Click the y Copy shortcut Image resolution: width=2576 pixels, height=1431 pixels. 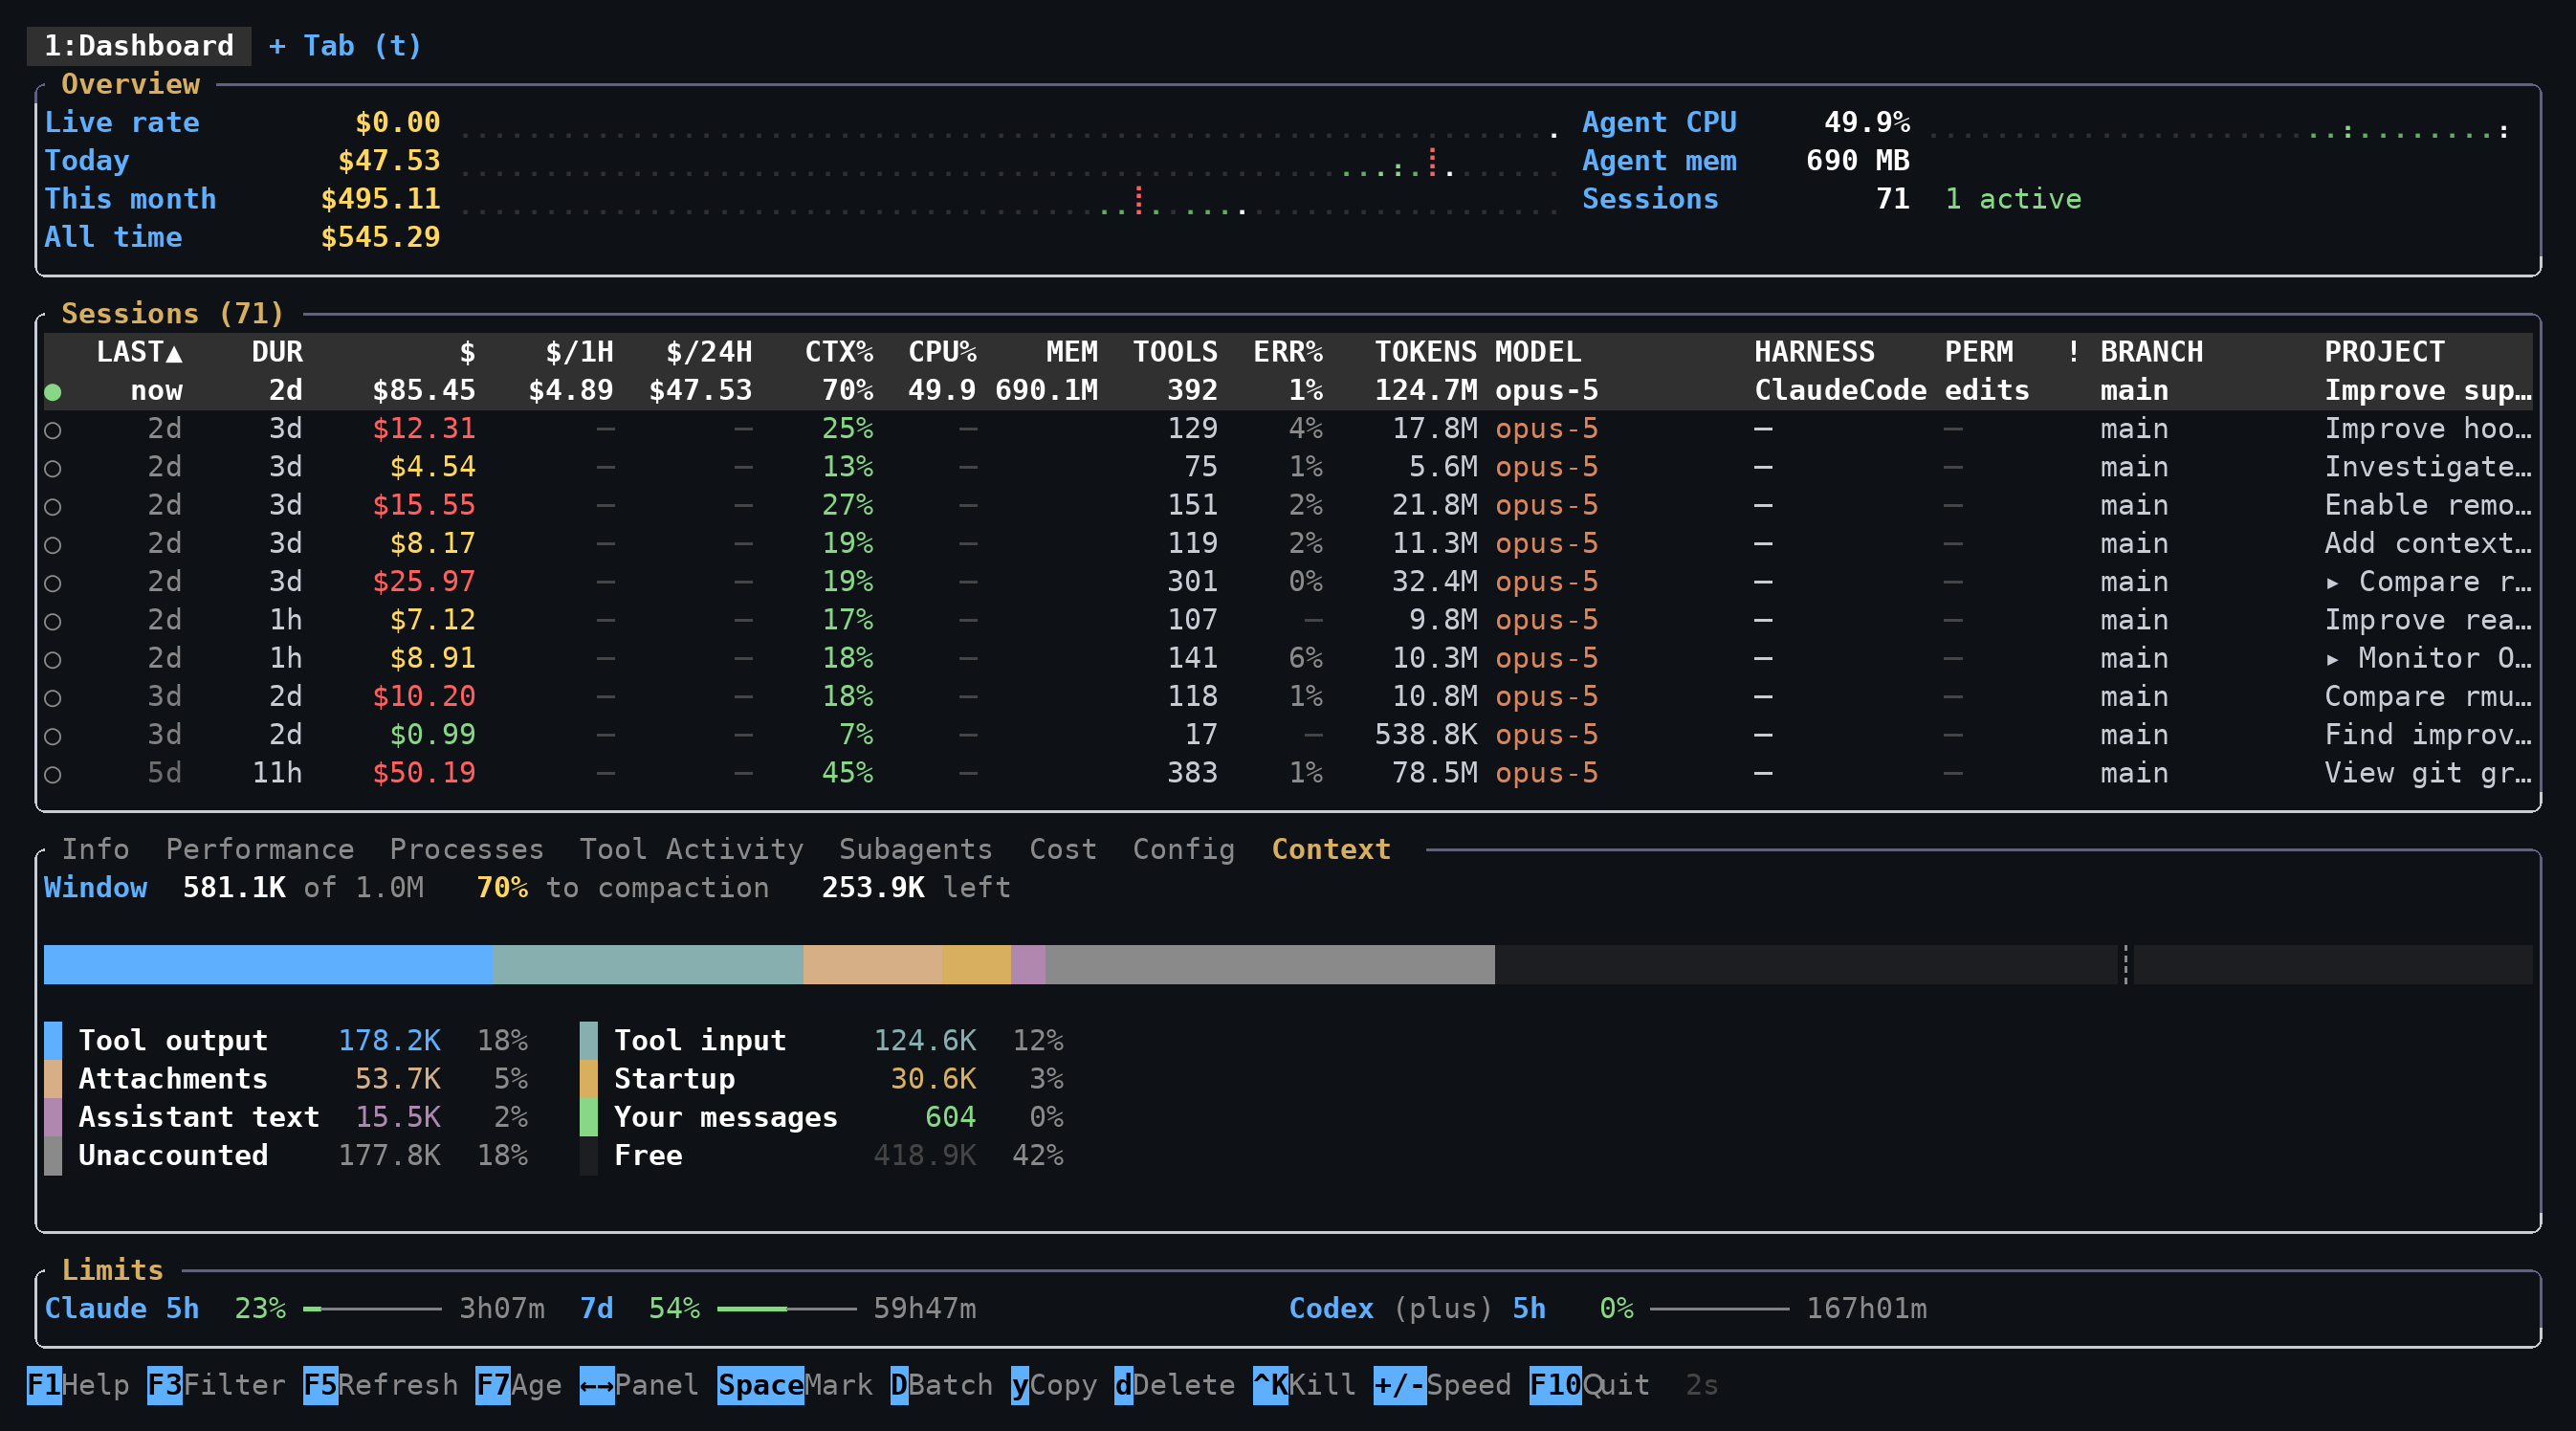[x=1054, y=1385]
